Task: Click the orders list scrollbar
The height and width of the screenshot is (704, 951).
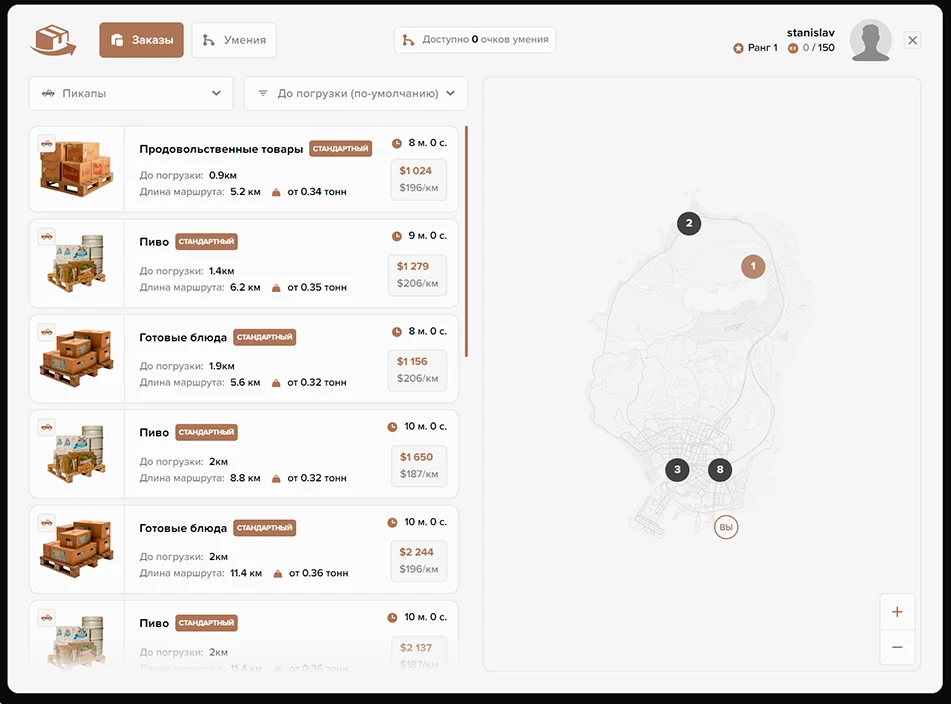Action: 466,241
